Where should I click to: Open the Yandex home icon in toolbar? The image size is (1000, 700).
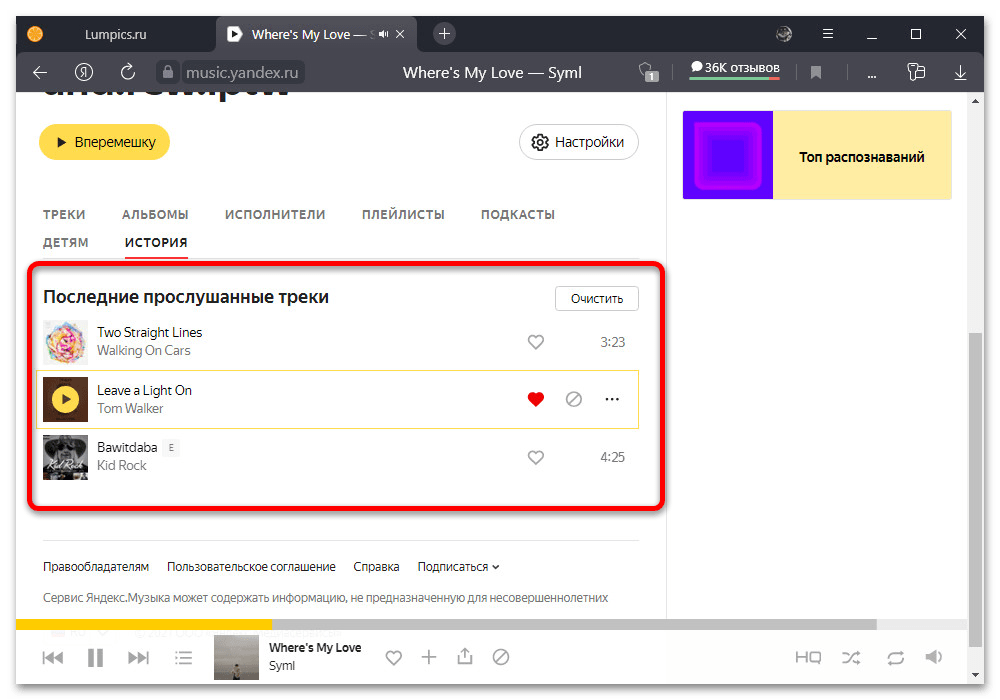(84, 73)
